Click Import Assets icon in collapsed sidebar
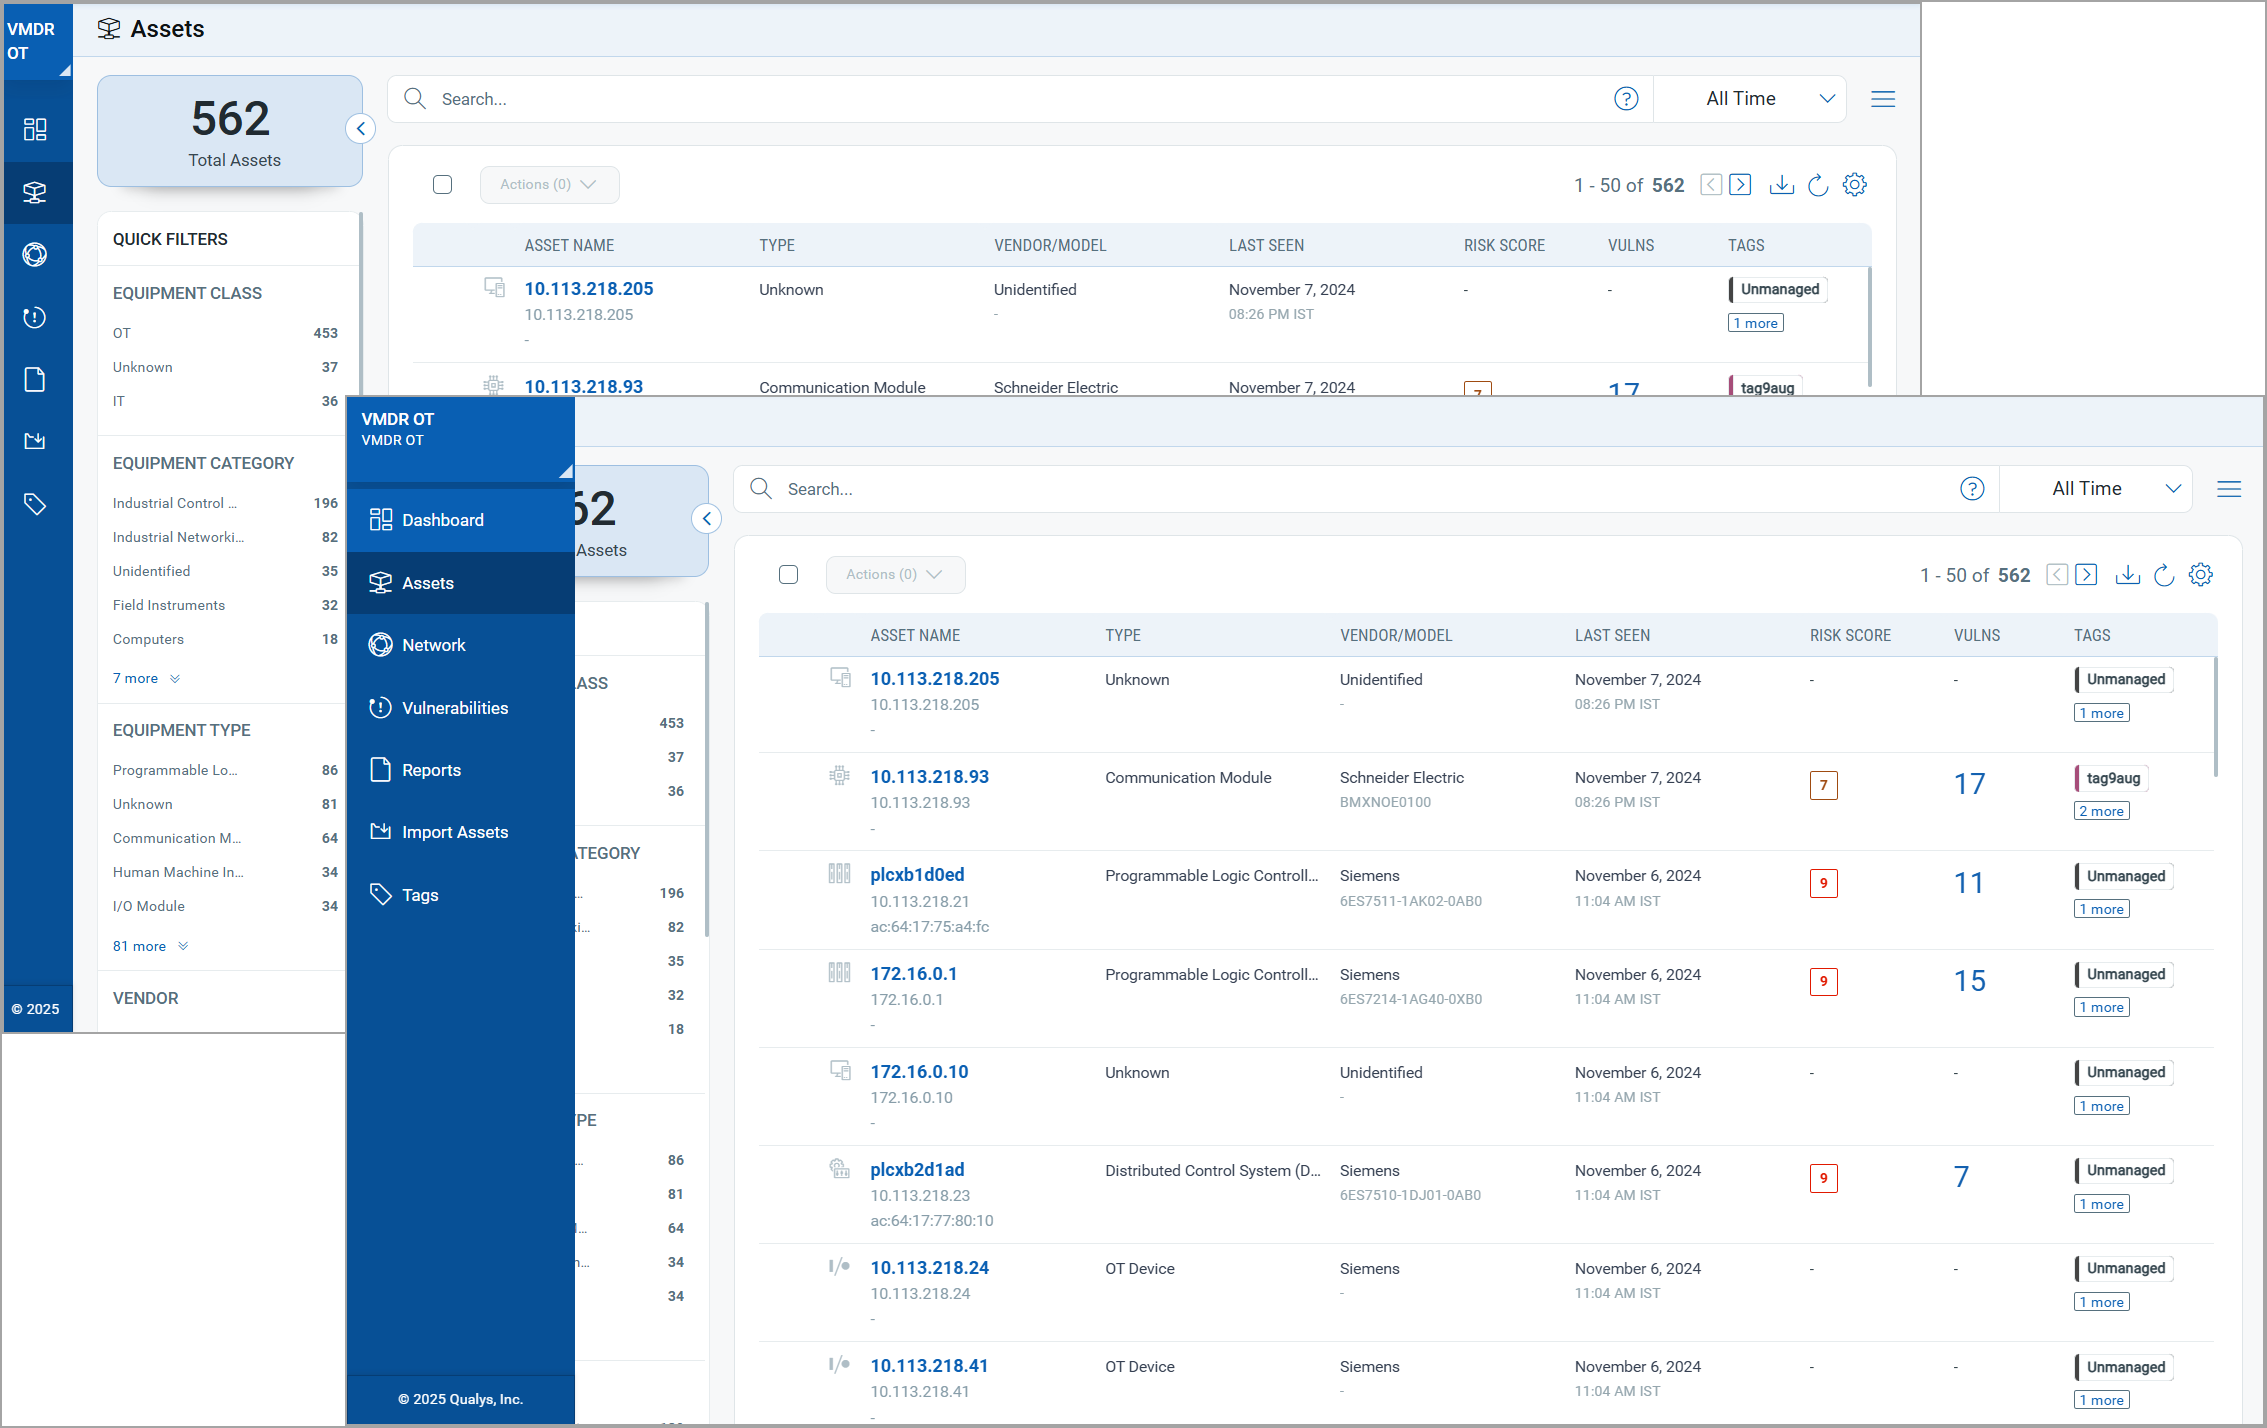 coord(35,441)
